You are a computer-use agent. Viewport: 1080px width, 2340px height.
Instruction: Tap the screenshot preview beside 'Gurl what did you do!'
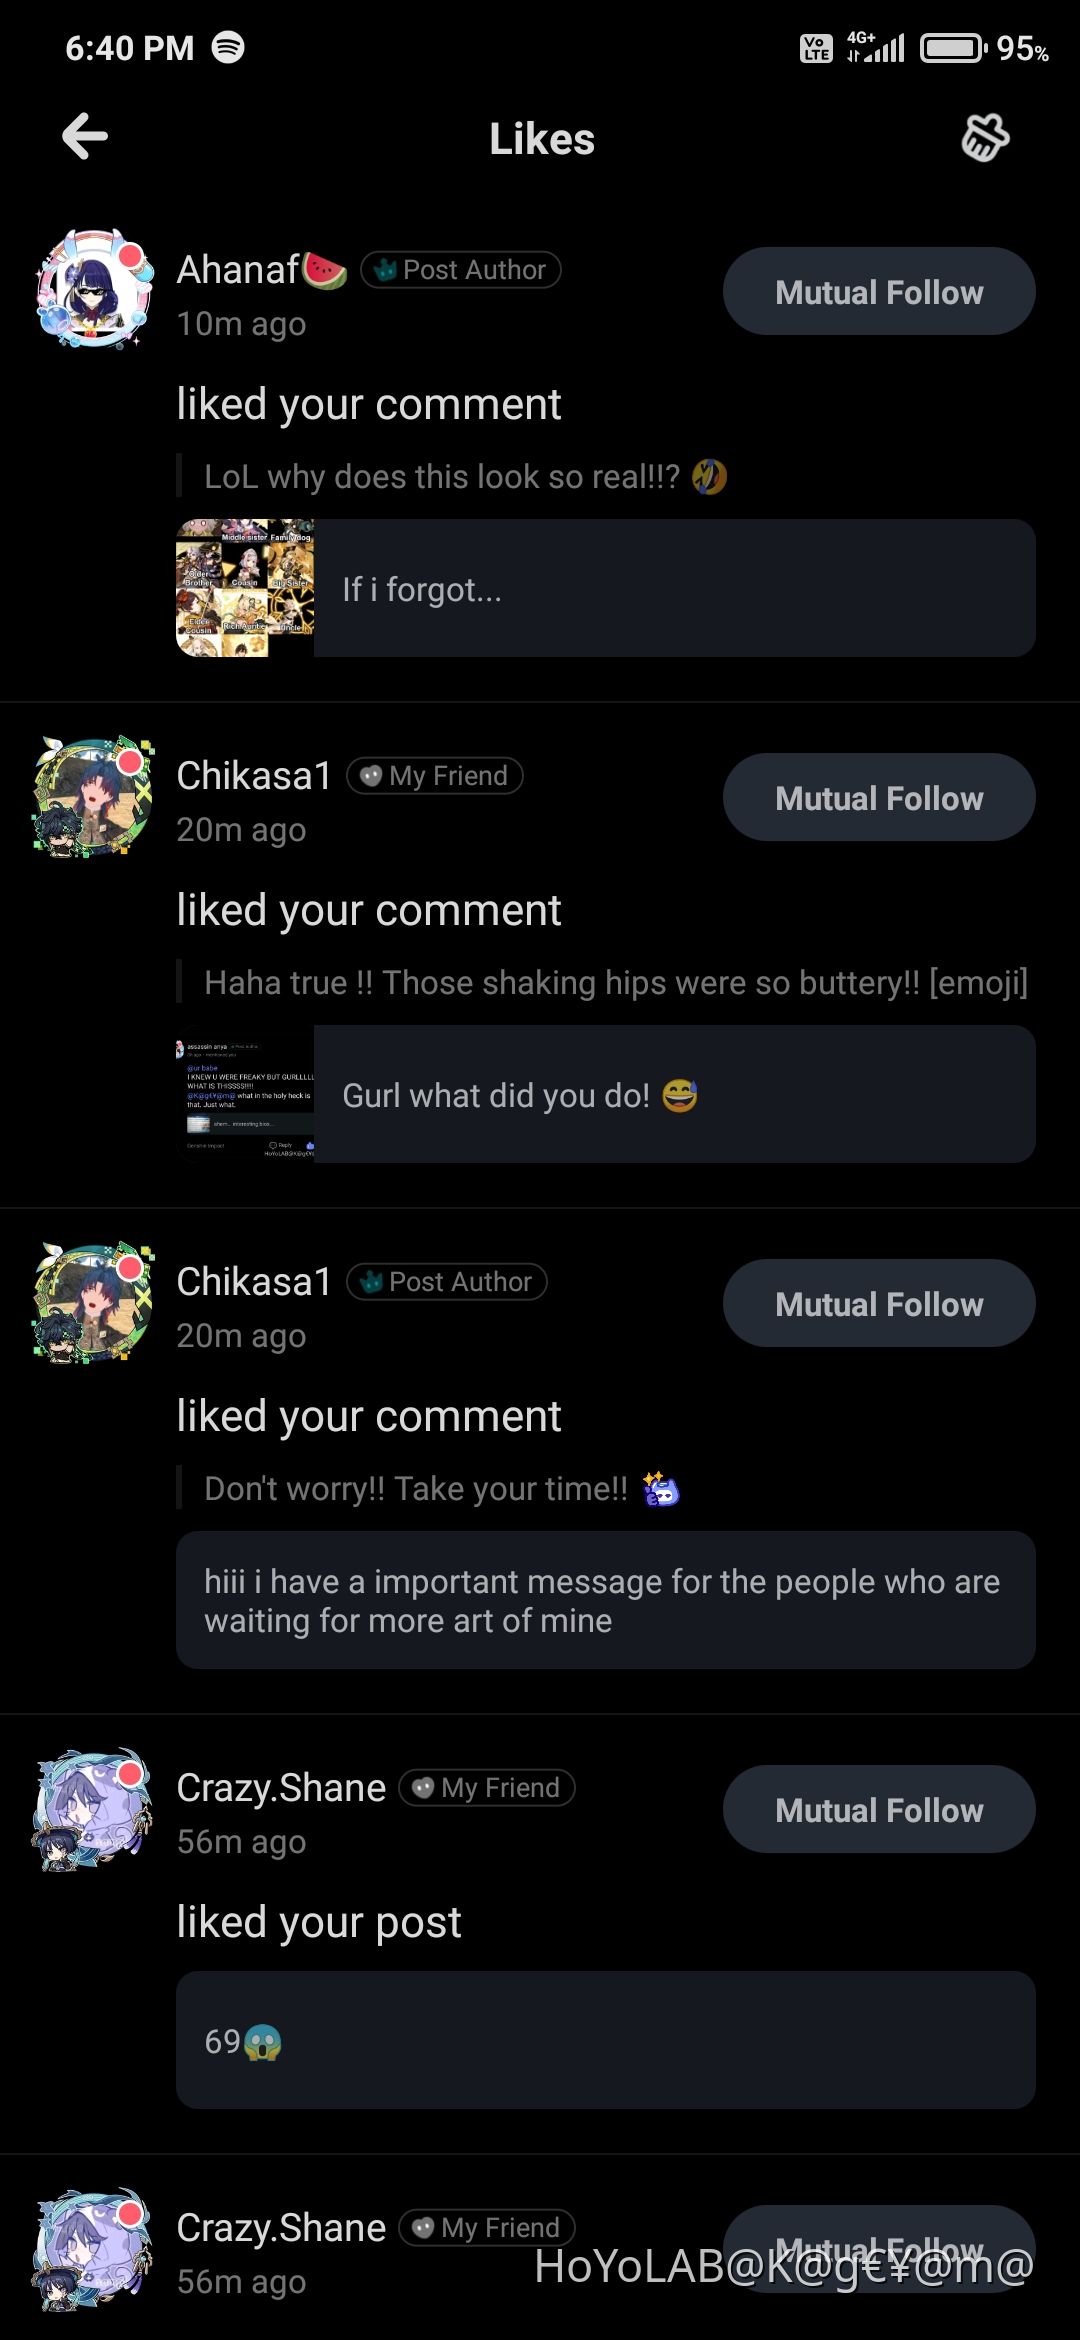tap(245, 1094)
